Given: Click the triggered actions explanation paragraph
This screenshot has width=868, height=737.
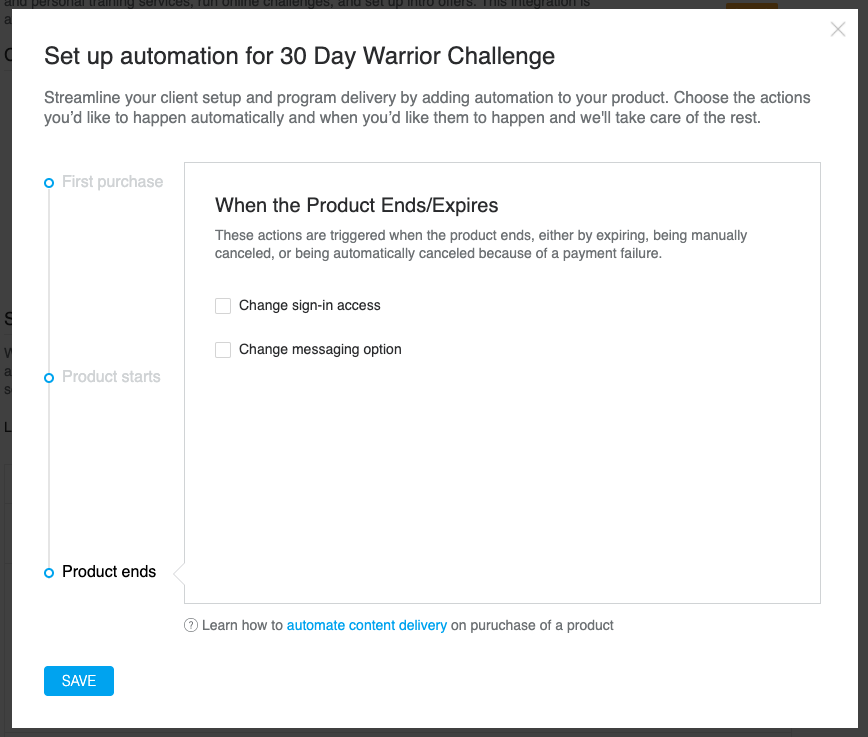Looking at the screenshot, I should click(480, 244).
